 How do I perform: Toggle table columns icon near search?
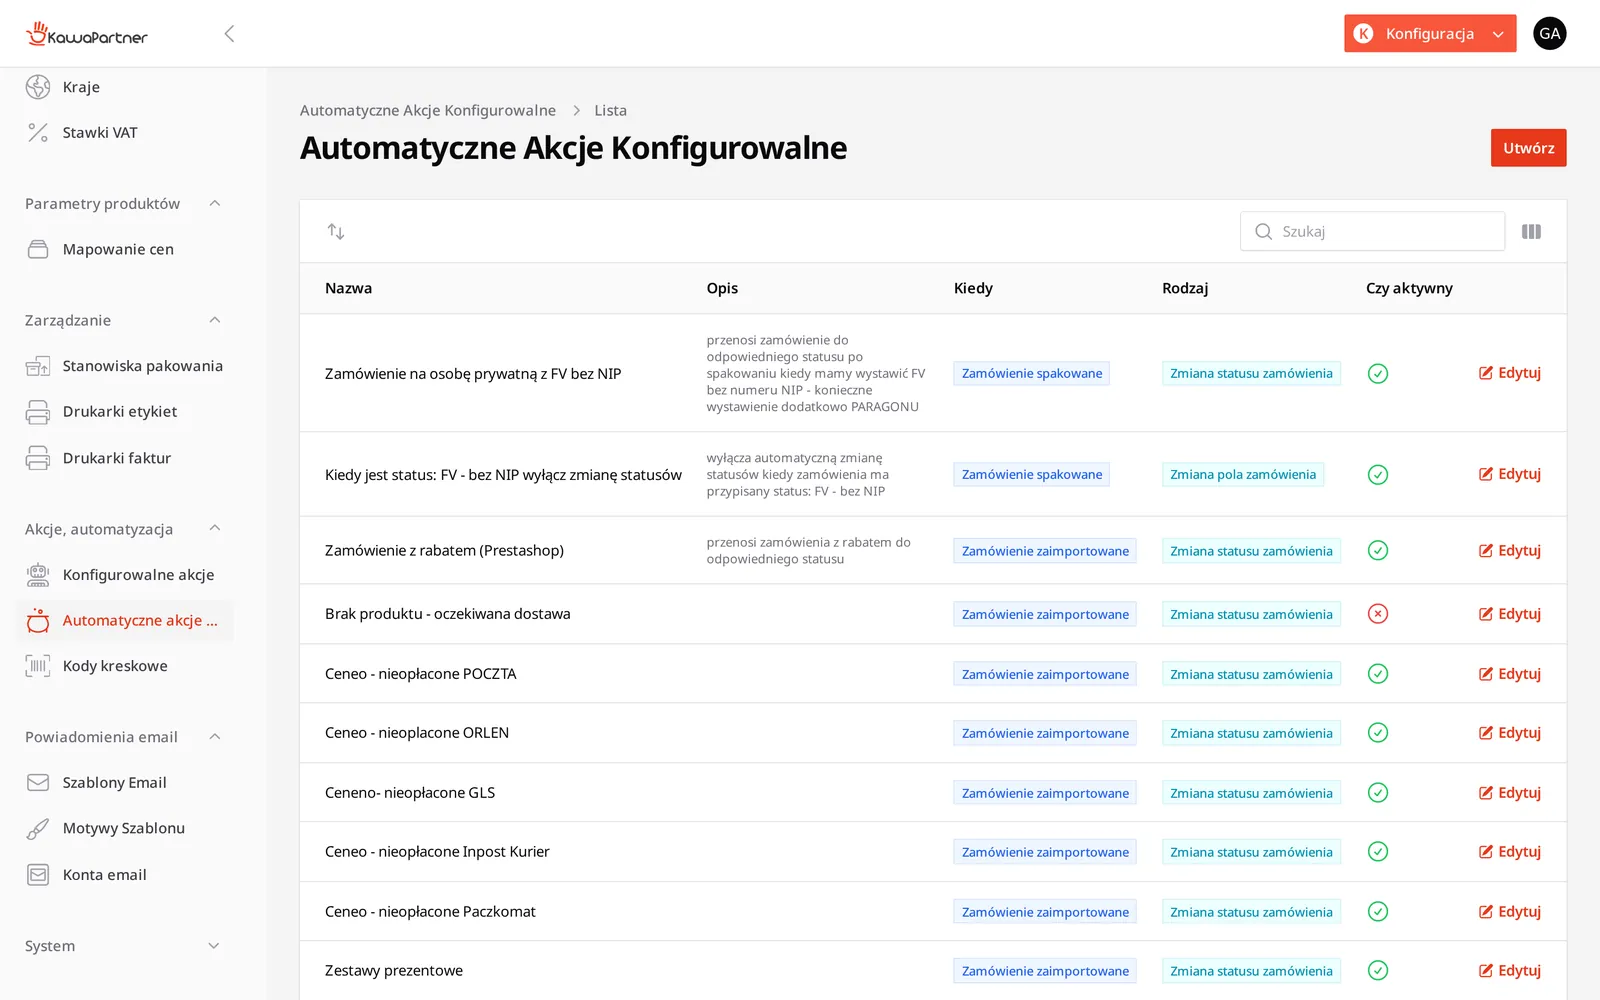coord(1531,231)
